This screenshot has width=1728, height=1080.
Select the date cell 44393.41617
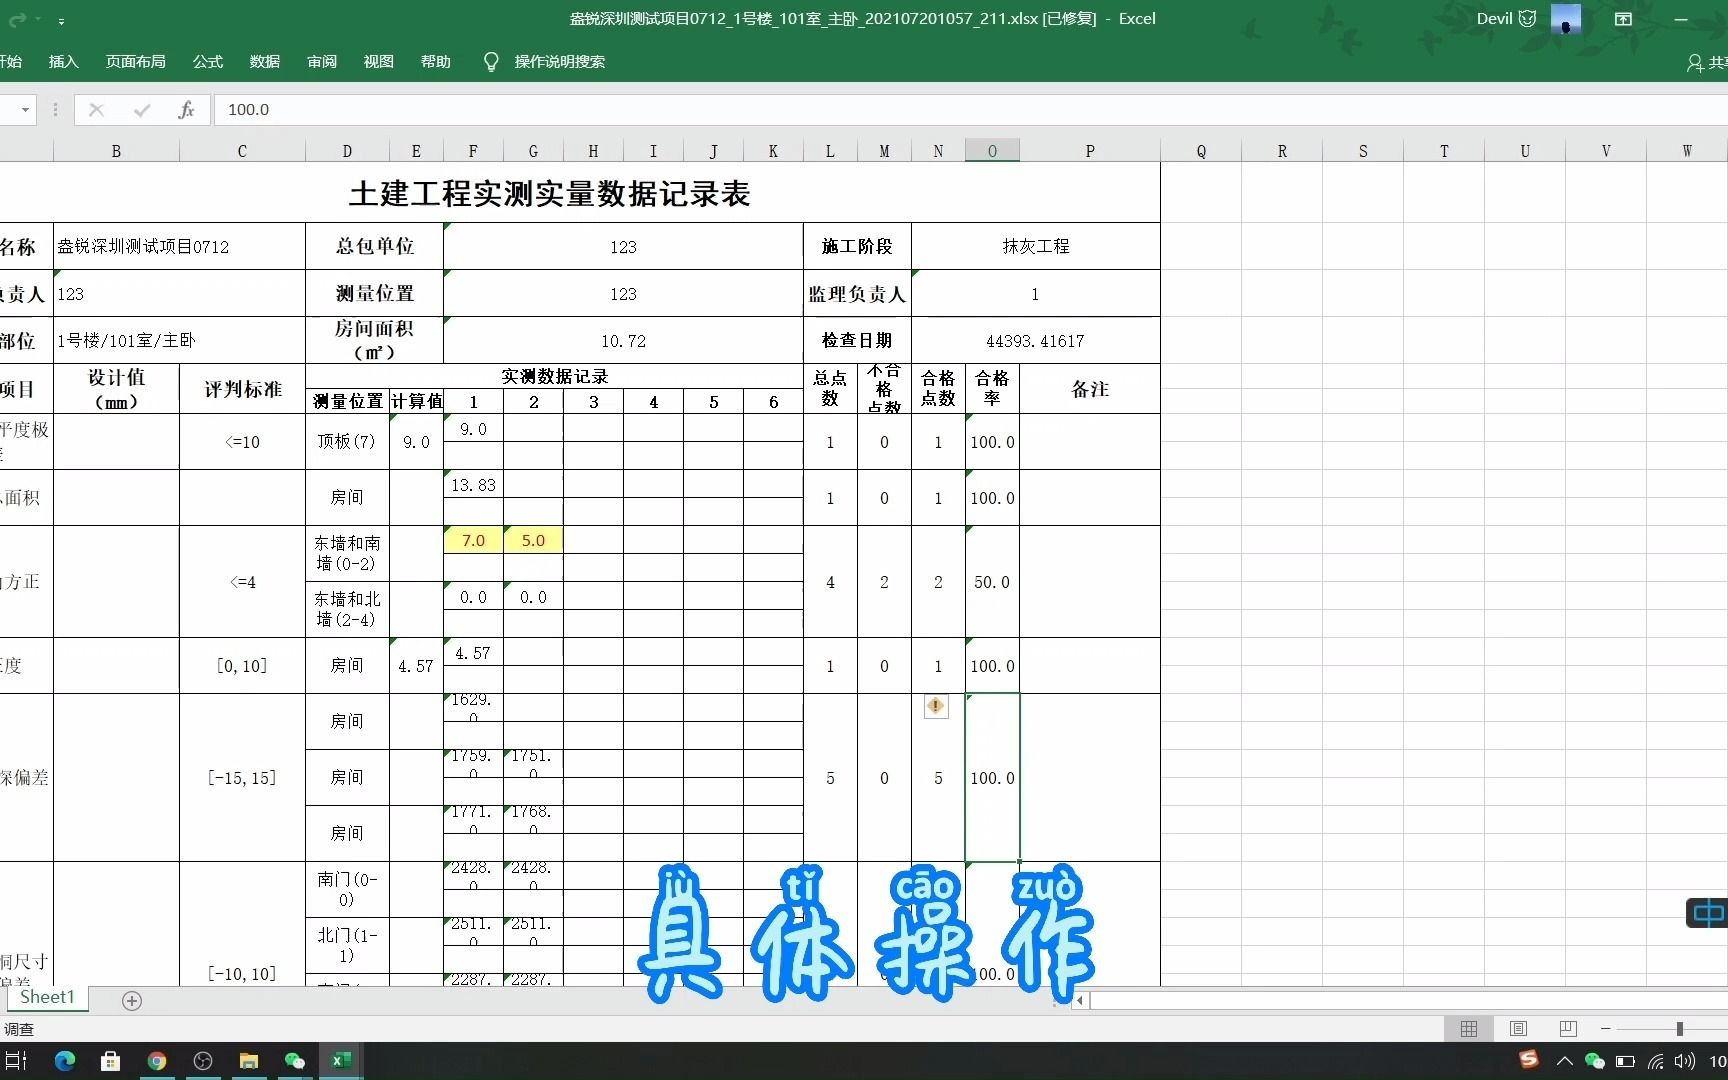pos(1036,341)
